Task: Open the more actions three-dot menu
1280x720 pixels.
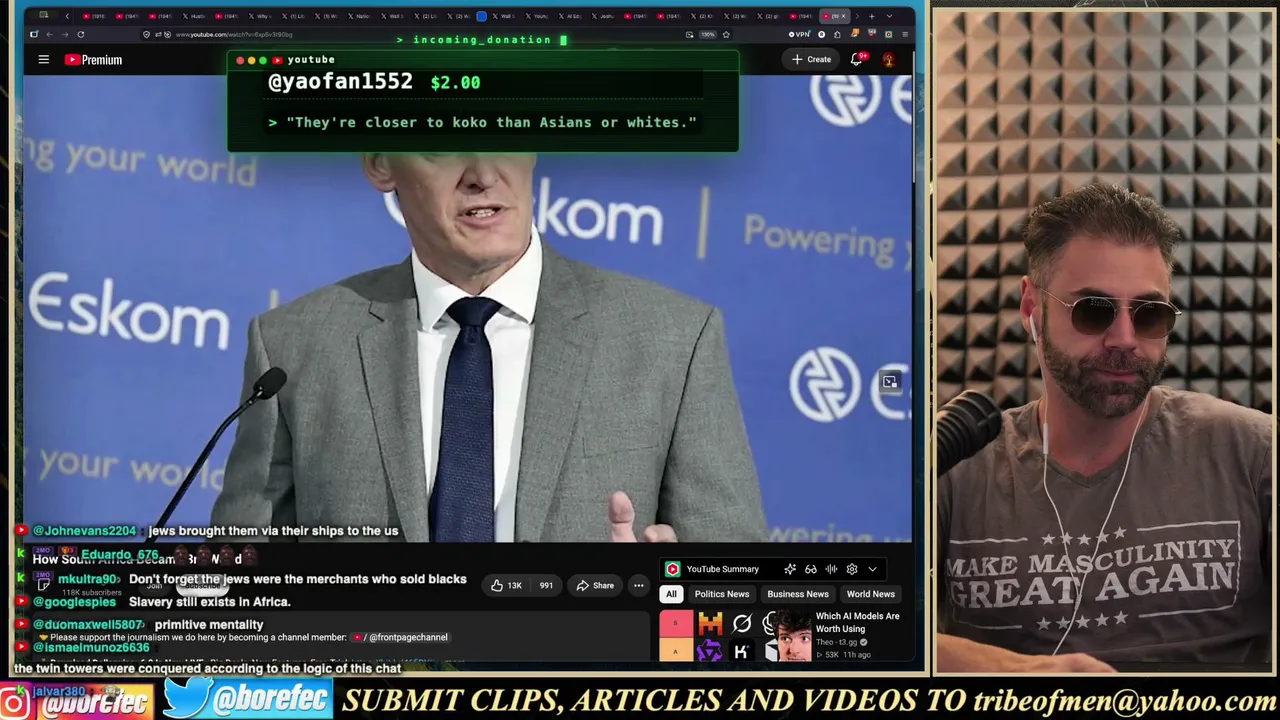Action: [x=638, y=586]
